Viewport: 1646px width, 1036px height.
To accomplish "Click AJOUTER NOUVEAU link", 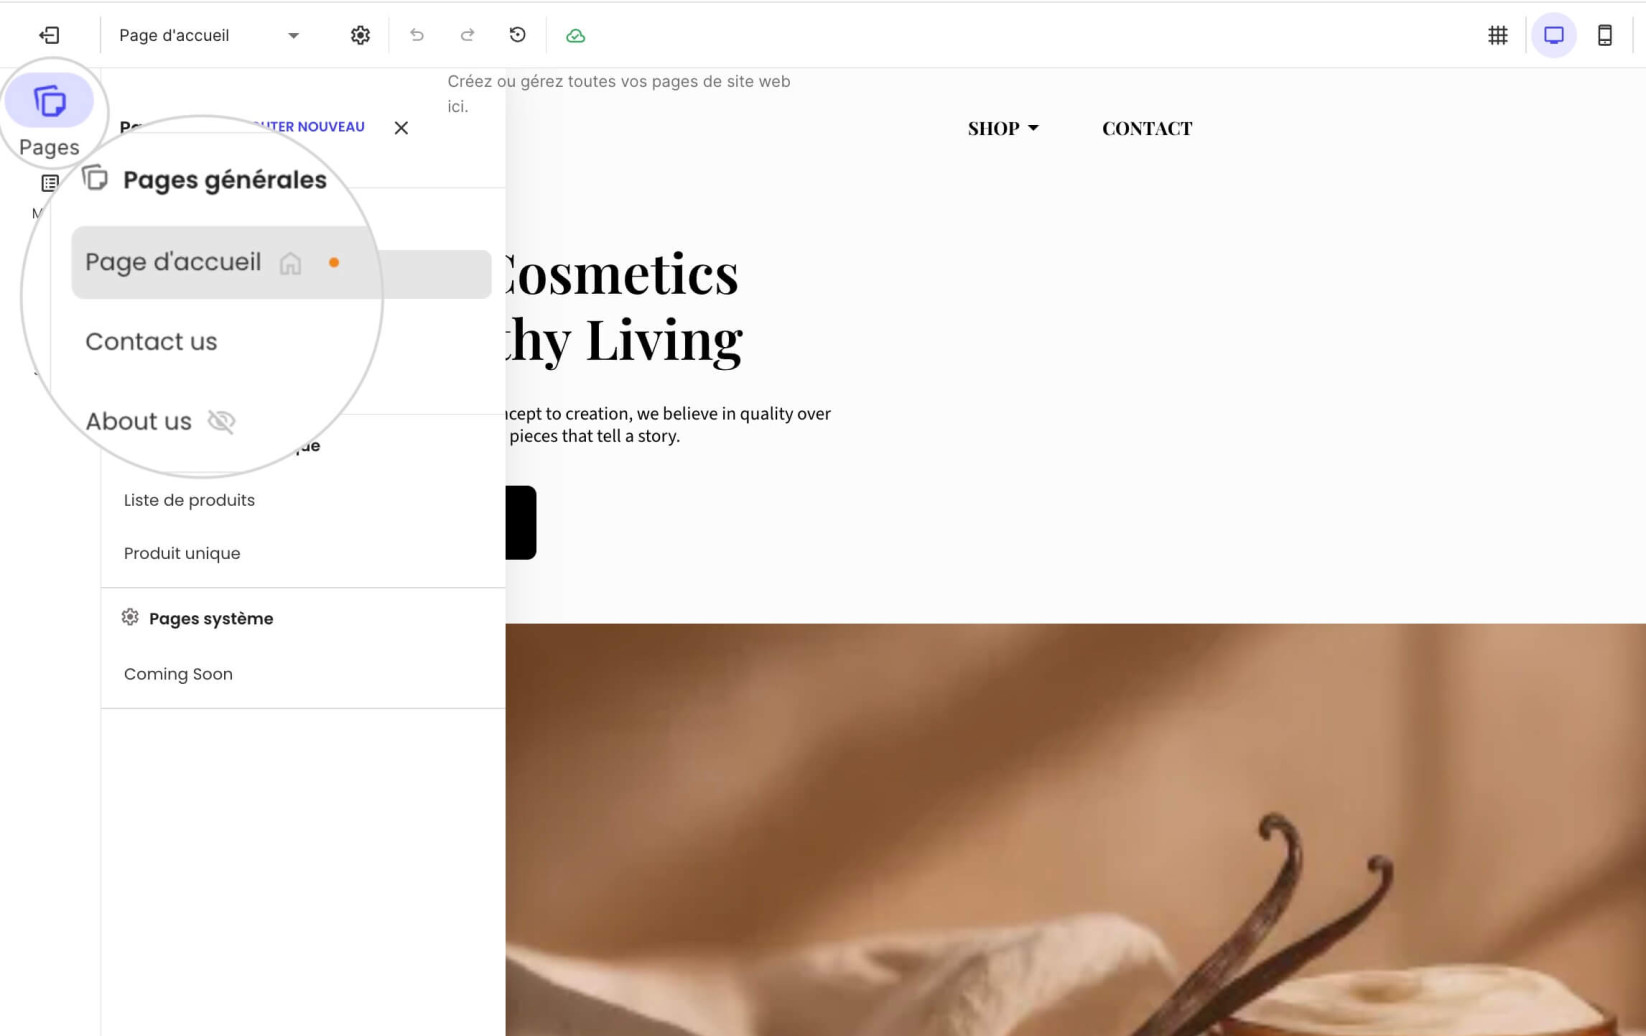I will tap(308, 127).
